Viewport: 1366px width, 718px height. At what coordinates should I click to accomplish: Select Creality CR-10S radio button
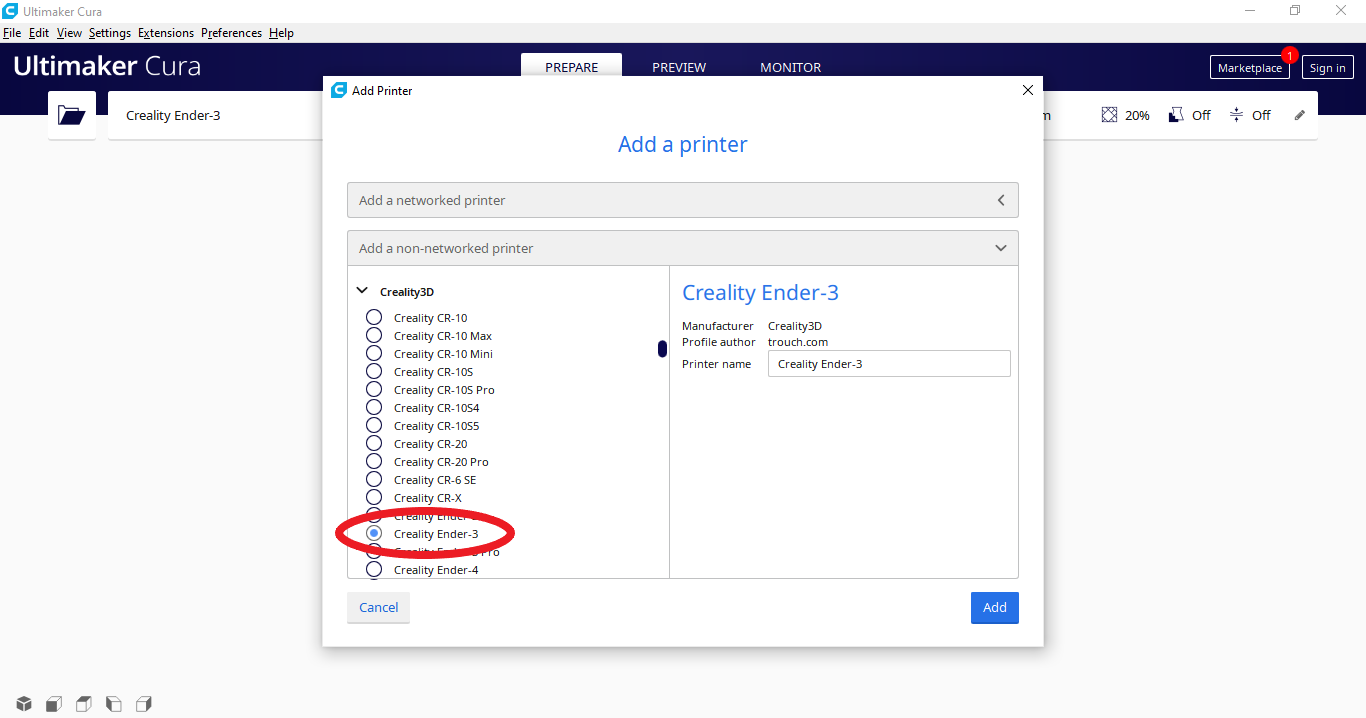tap(374, 371)
